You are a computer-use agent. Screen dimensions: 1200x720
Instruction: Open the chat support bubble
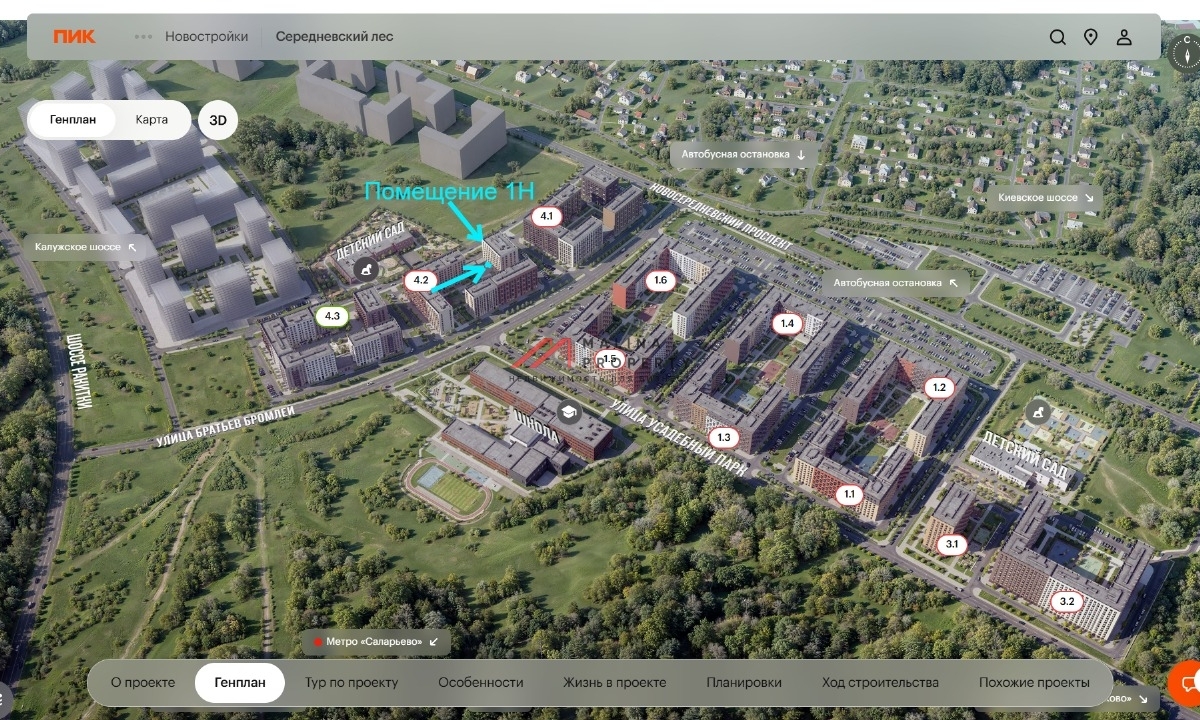pyautogui.click(x=1188, y=684)
